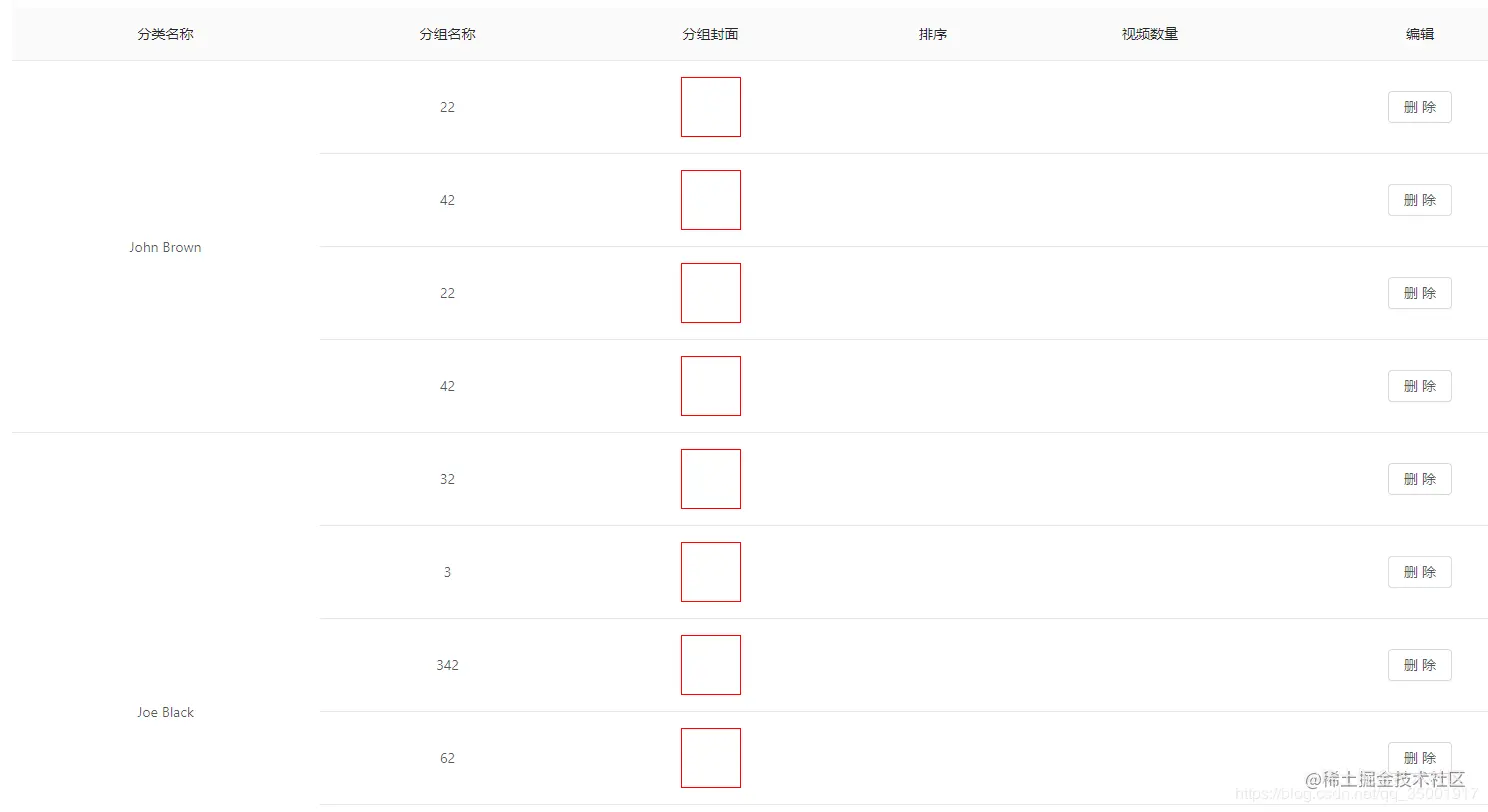Screen dimensions: 1488x812
Task: Click group name cell 62
Action: [447, 758]
